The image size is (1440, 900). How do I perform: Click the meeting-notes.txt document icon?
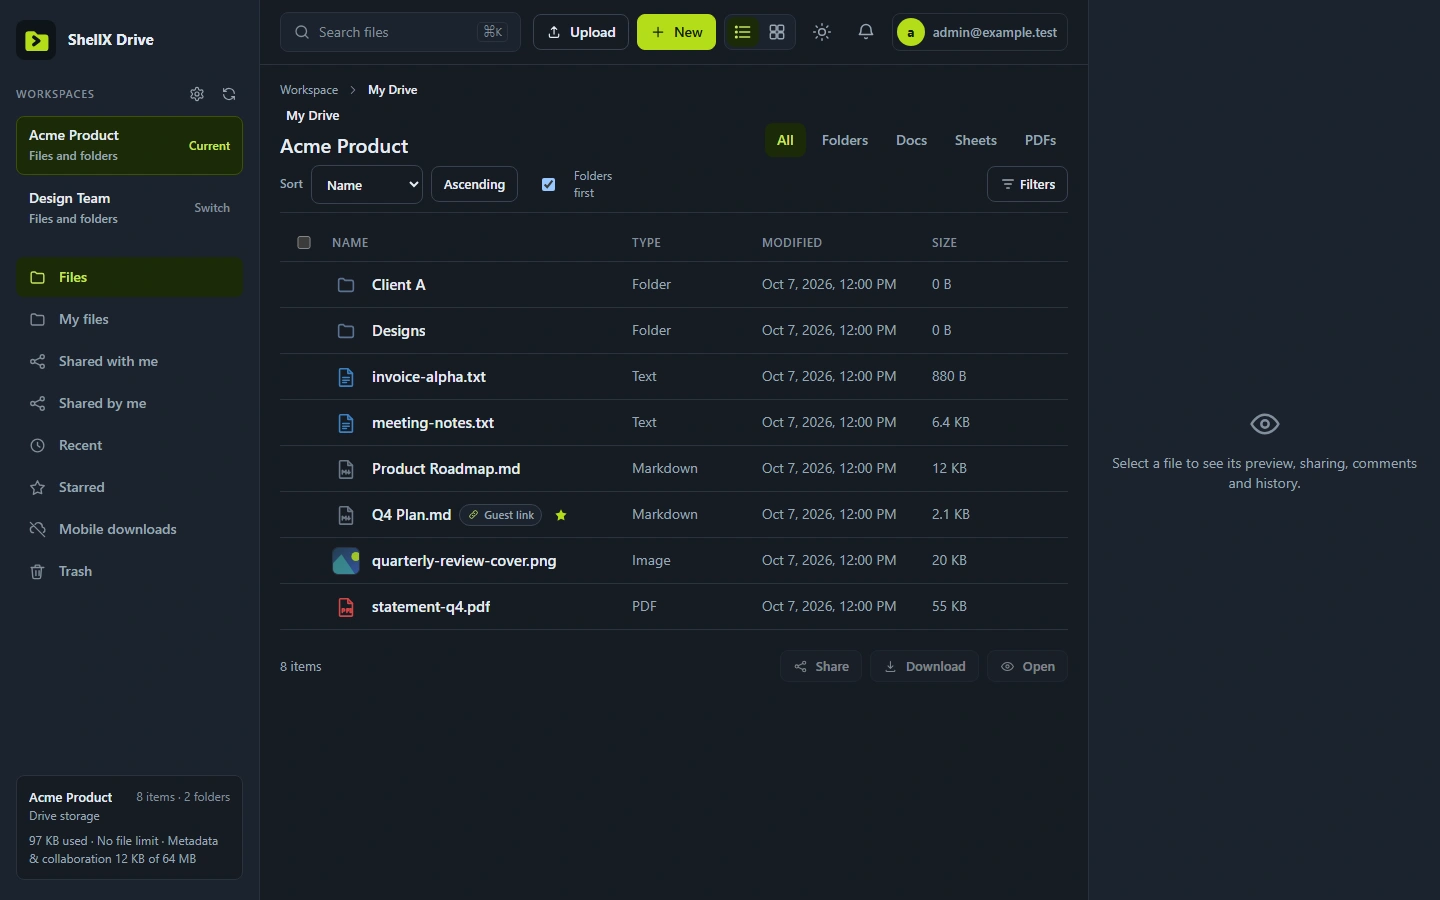pos(346,423)
